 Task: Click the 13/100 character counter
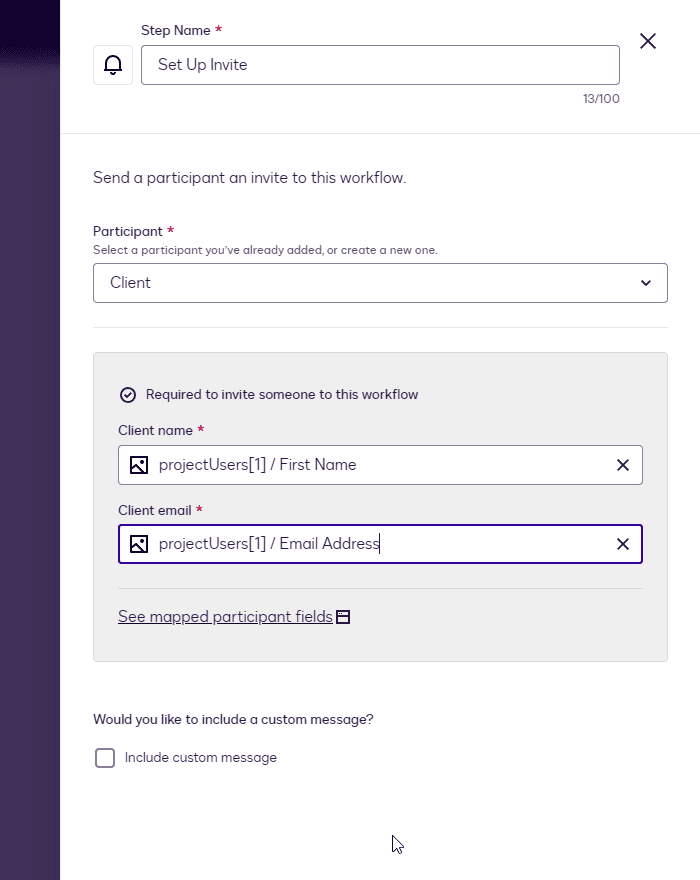click(x=601, y=99)
